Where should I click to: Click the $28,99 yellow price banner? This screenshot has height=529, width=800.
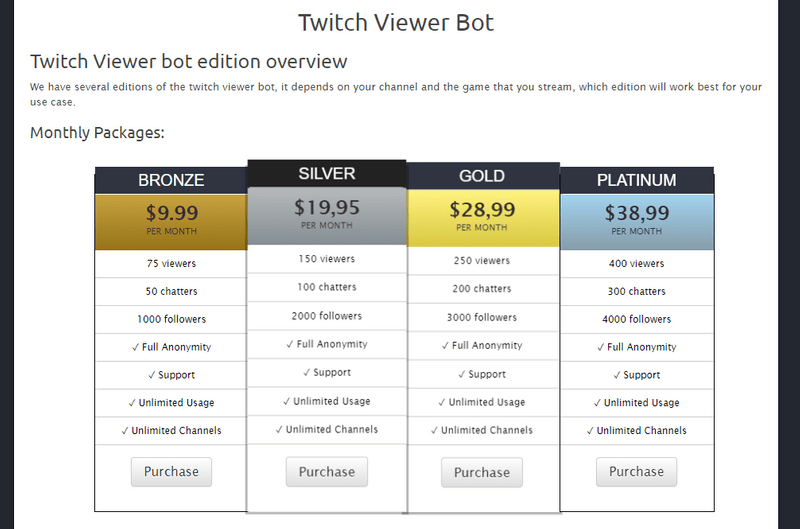tap(483, 218)
